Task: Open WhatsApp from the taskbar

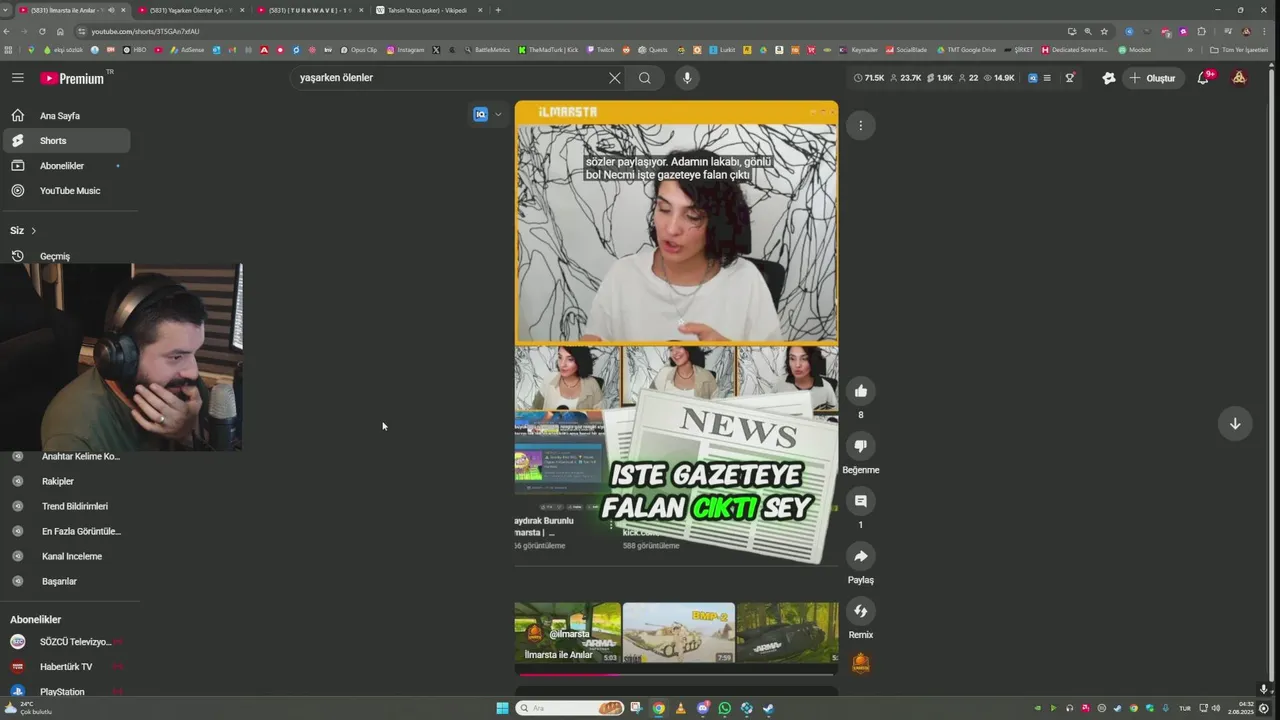Action: 725,708
